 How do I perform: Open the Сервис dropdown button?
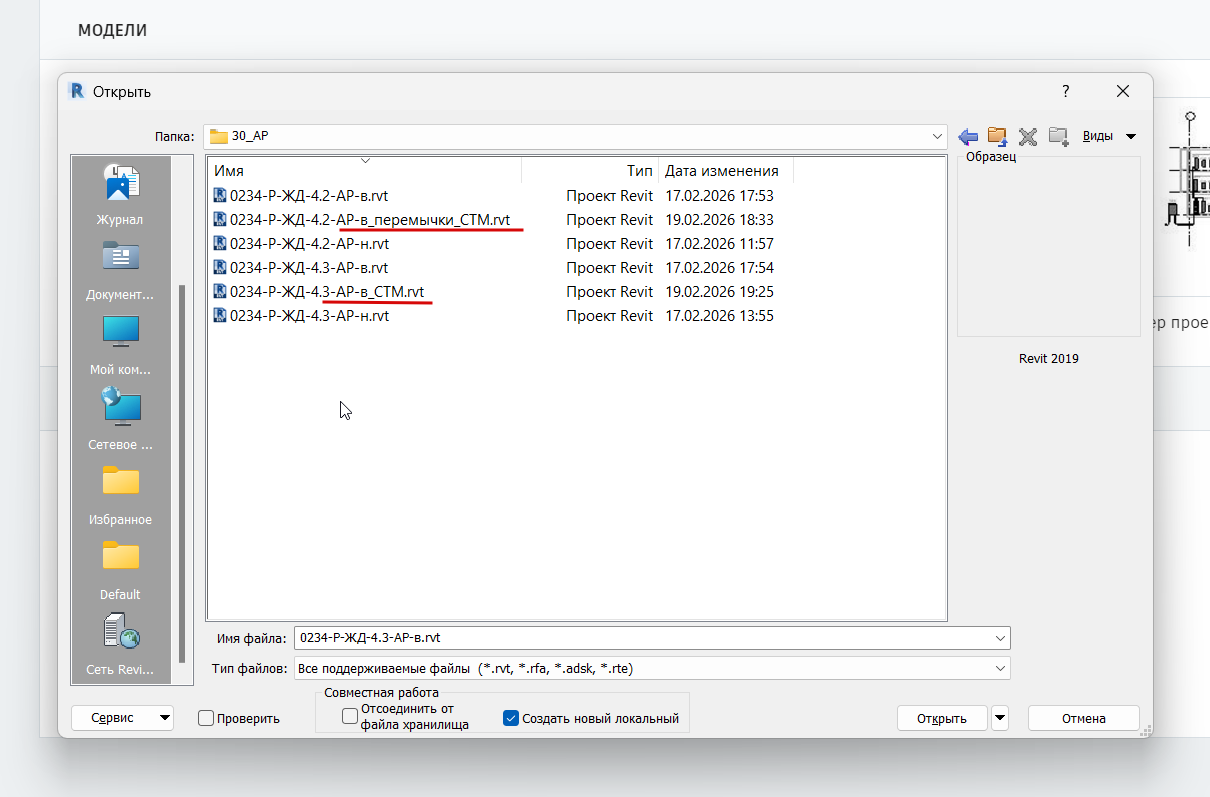[x=122, y=718]
